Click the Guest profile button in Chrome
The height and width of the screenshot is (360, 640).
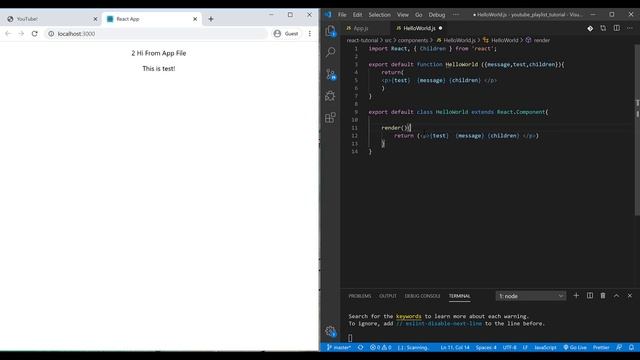[x=286, y=33]
